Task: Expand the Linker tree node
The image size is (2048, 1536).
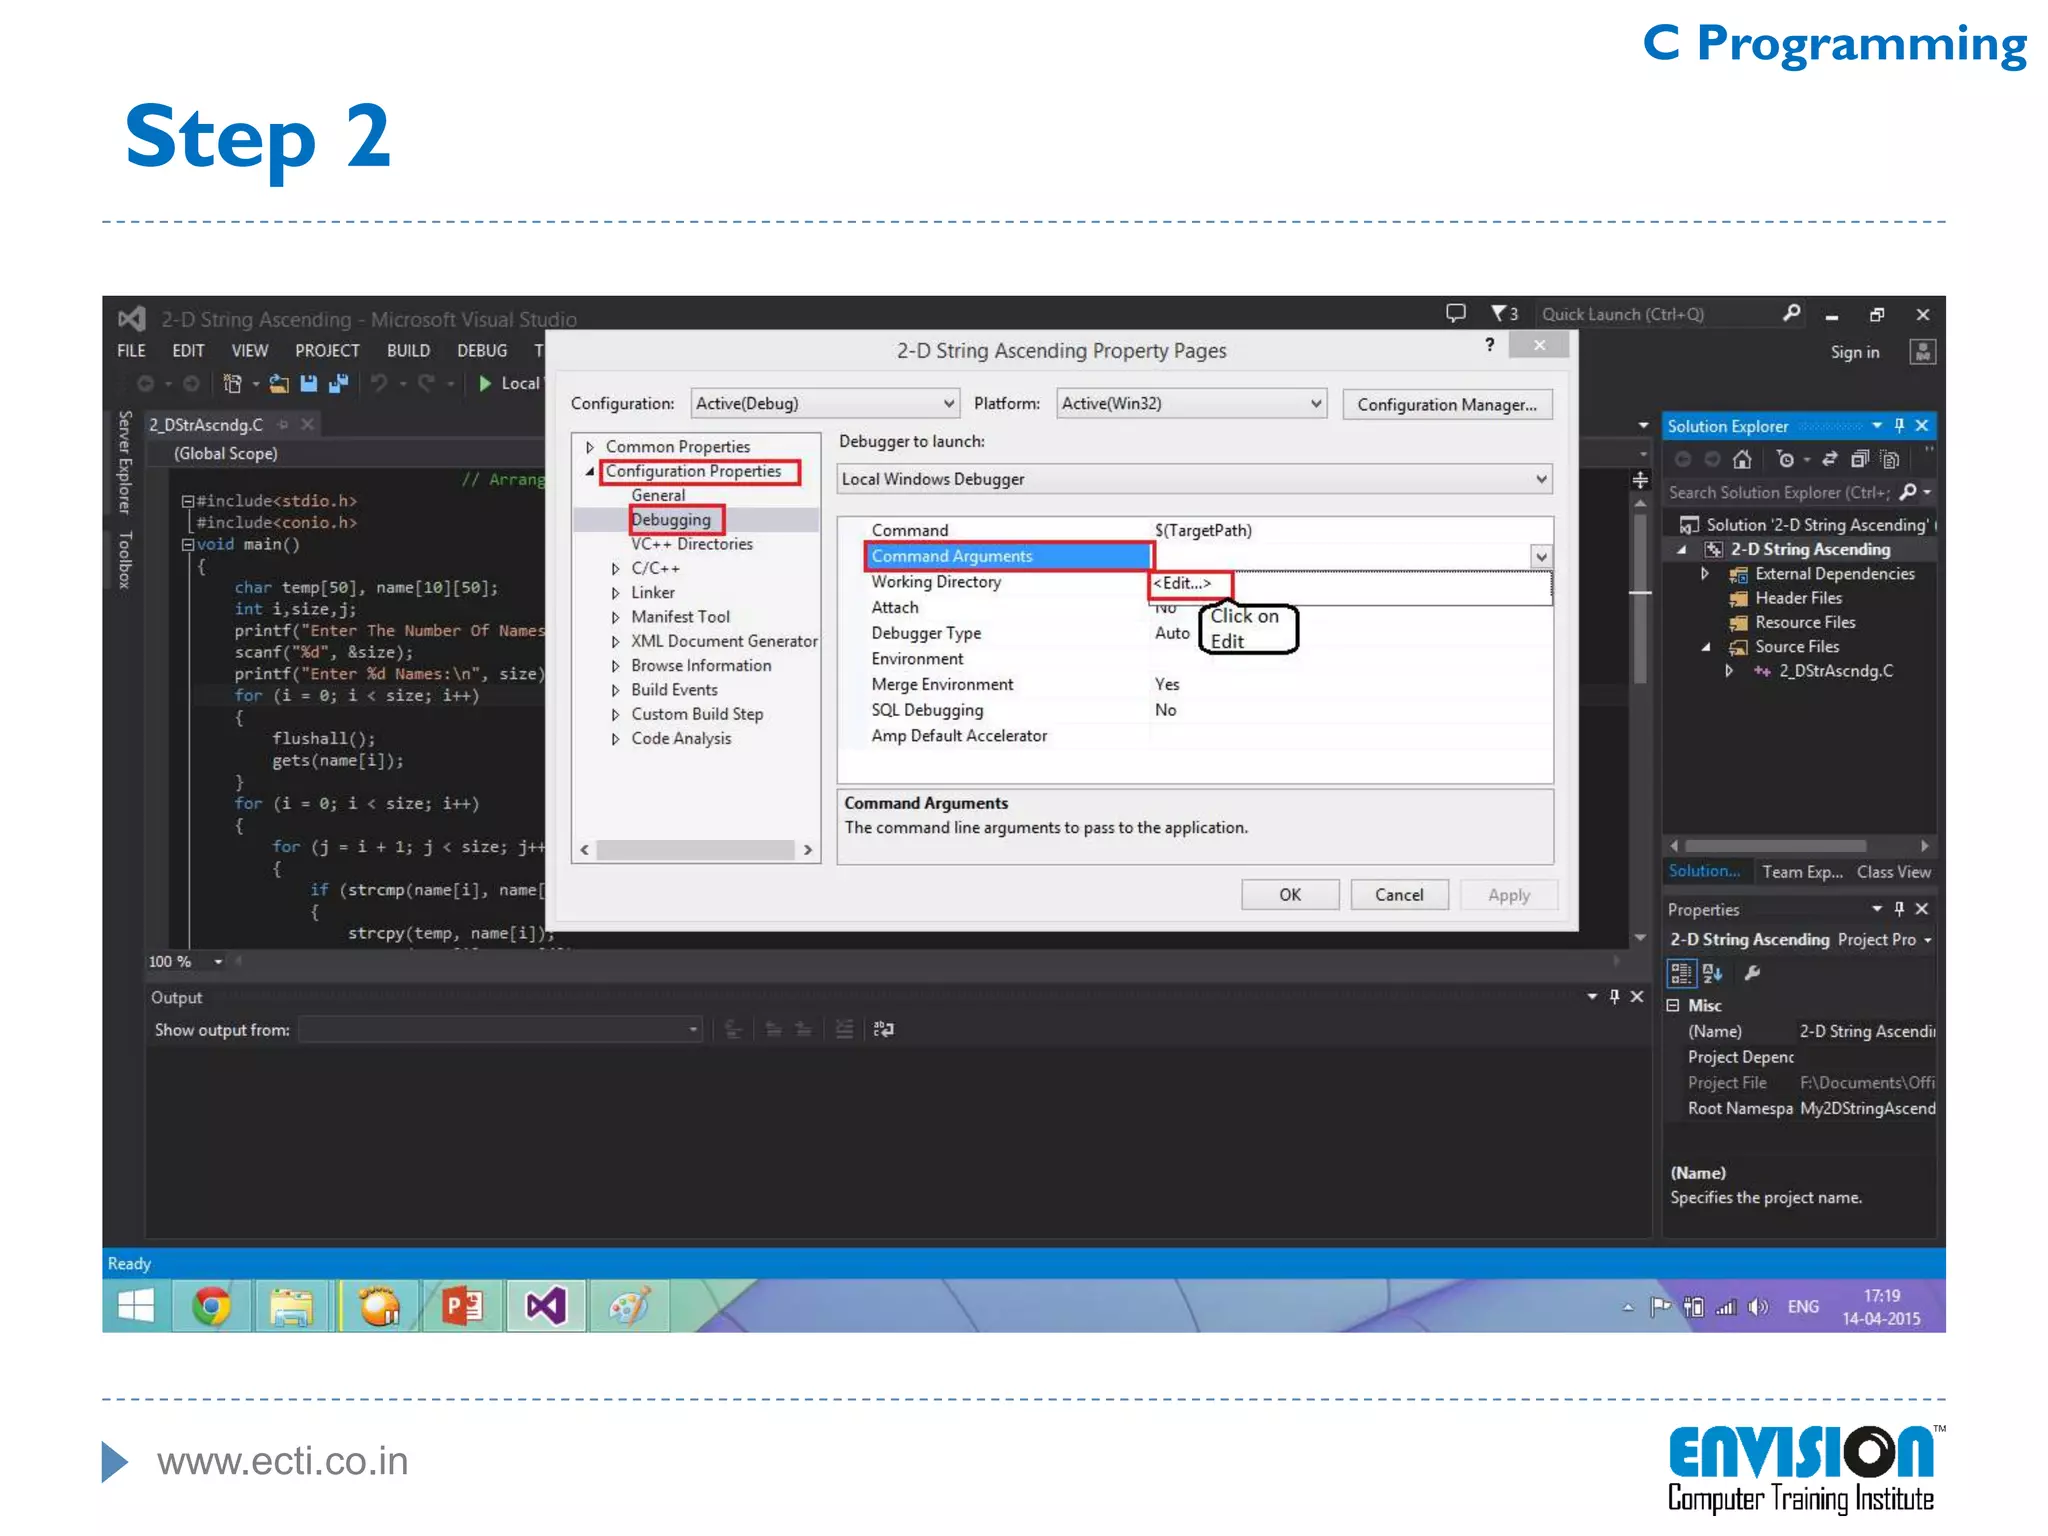Action: 616,593
